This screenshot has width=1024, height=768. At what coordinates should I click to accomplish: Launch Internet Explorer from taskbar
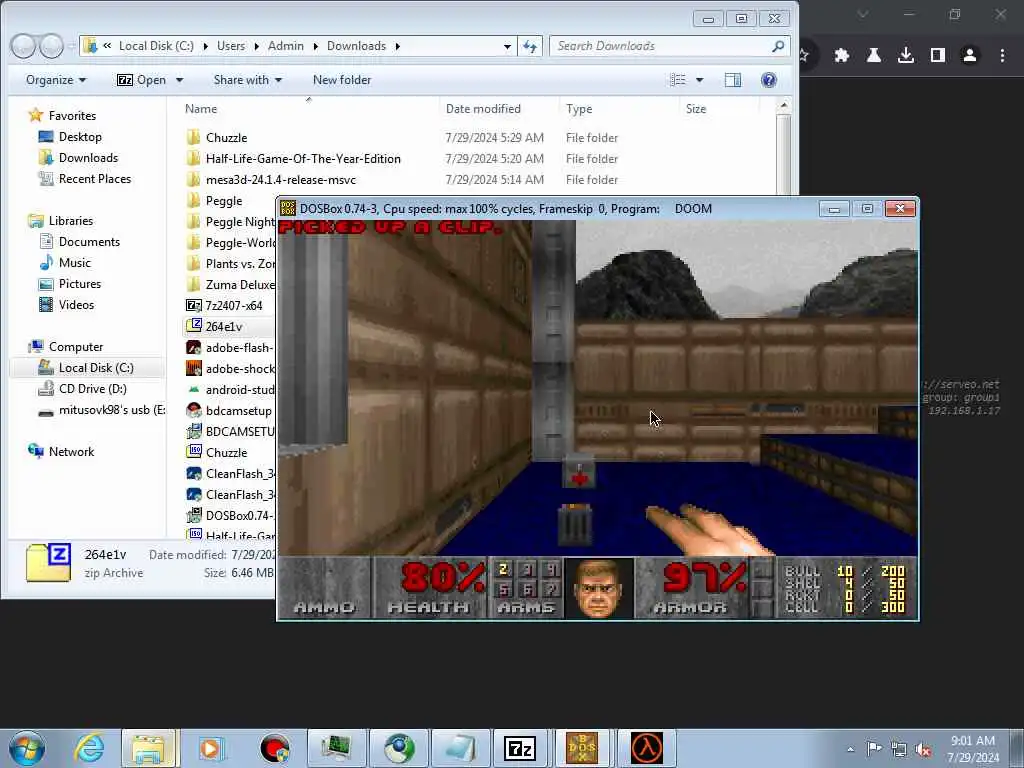coord(89,748)
